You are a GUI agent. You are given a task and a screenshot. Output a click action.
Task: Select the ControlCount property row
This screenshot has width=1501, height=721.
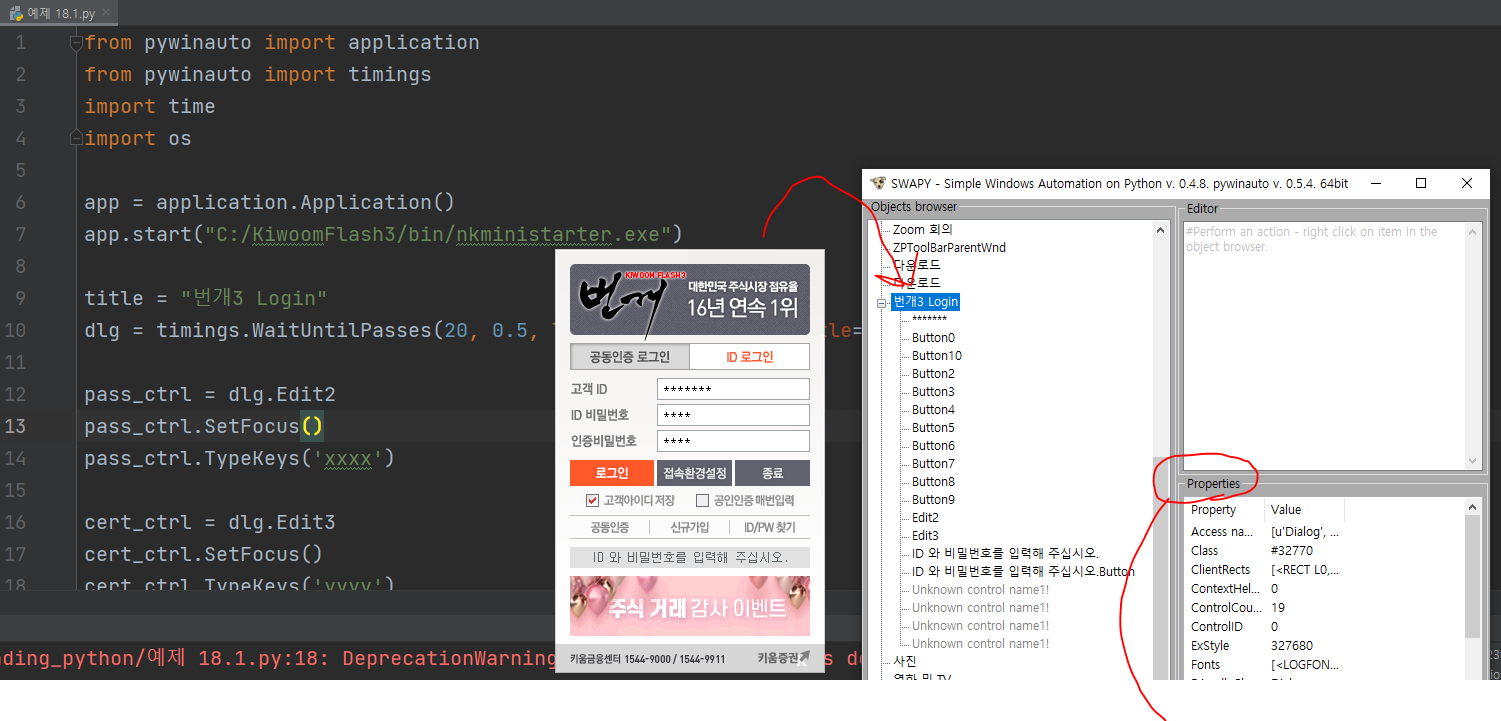point(1324,608)
